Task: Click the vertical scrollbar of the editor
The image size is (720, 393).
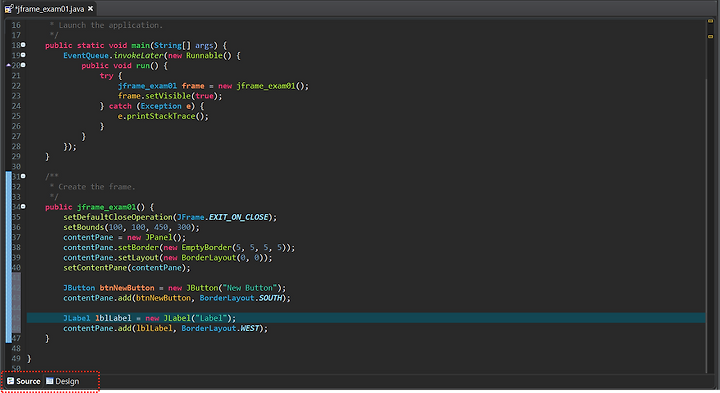Action: [707, 225]
